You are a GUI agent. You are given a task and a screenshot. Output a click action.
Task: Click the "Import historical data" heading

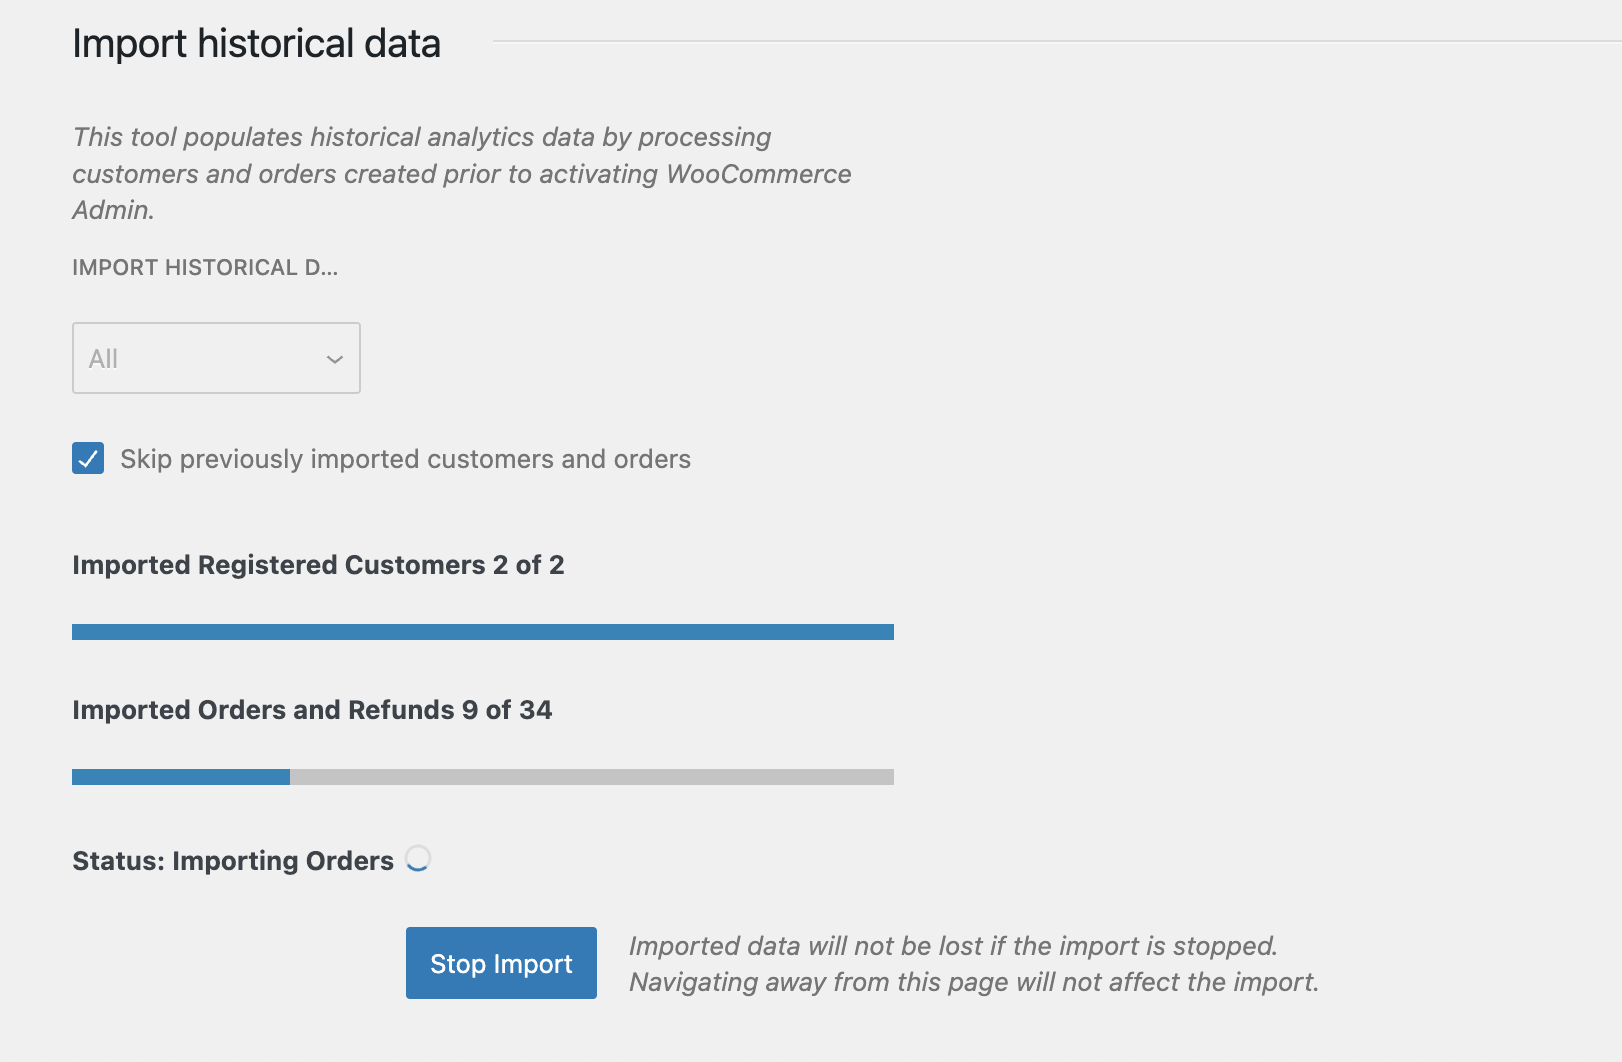click(256, 44)
